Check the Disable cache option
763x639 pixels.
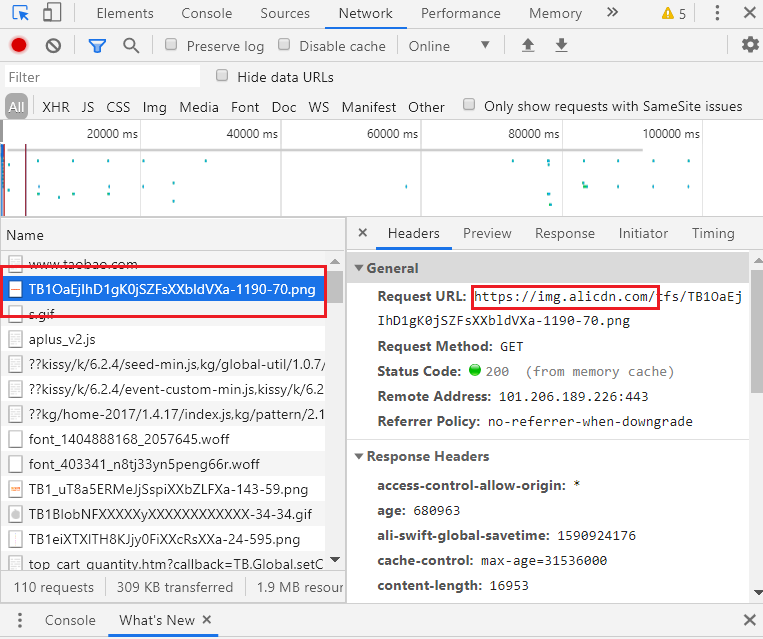[284, 45]
